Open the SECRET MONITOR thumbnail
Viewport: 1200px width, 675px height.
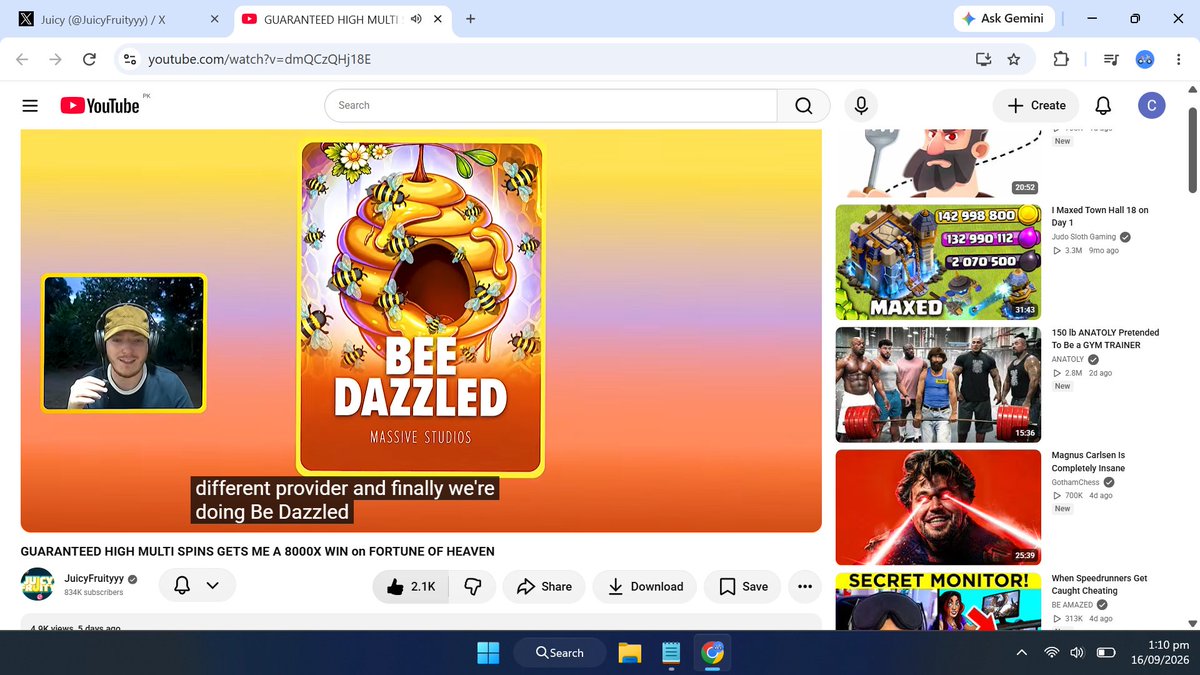point(938,601)
